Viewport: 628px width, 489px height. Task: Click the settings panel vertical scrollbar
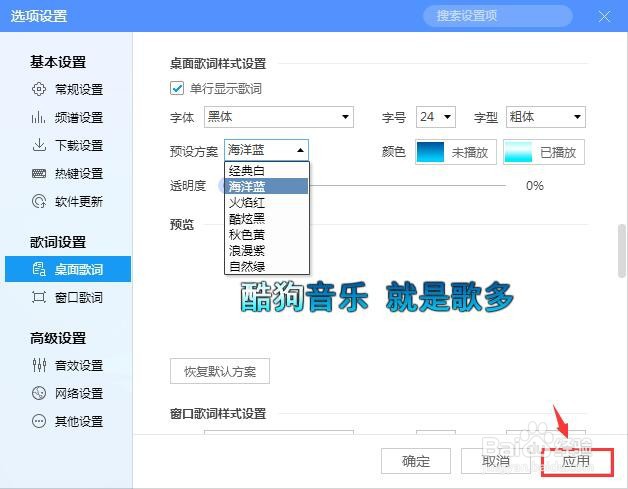(x=622, y=251)
